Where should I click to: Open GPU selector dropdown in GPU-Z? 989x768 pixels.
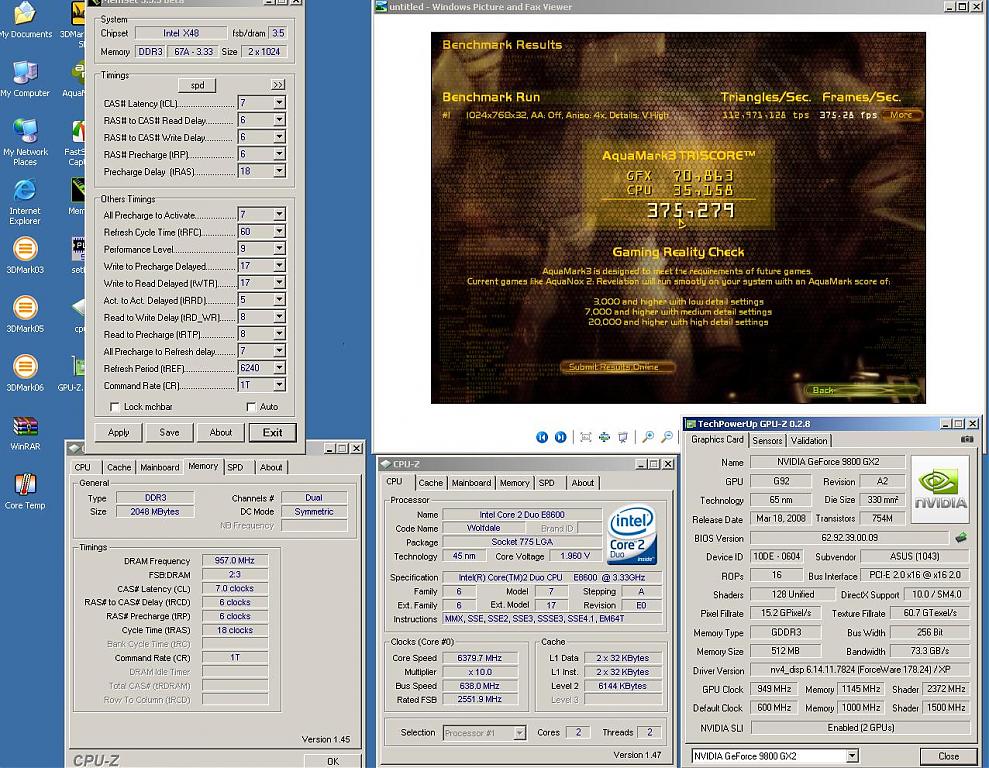[x=852, y=755]
